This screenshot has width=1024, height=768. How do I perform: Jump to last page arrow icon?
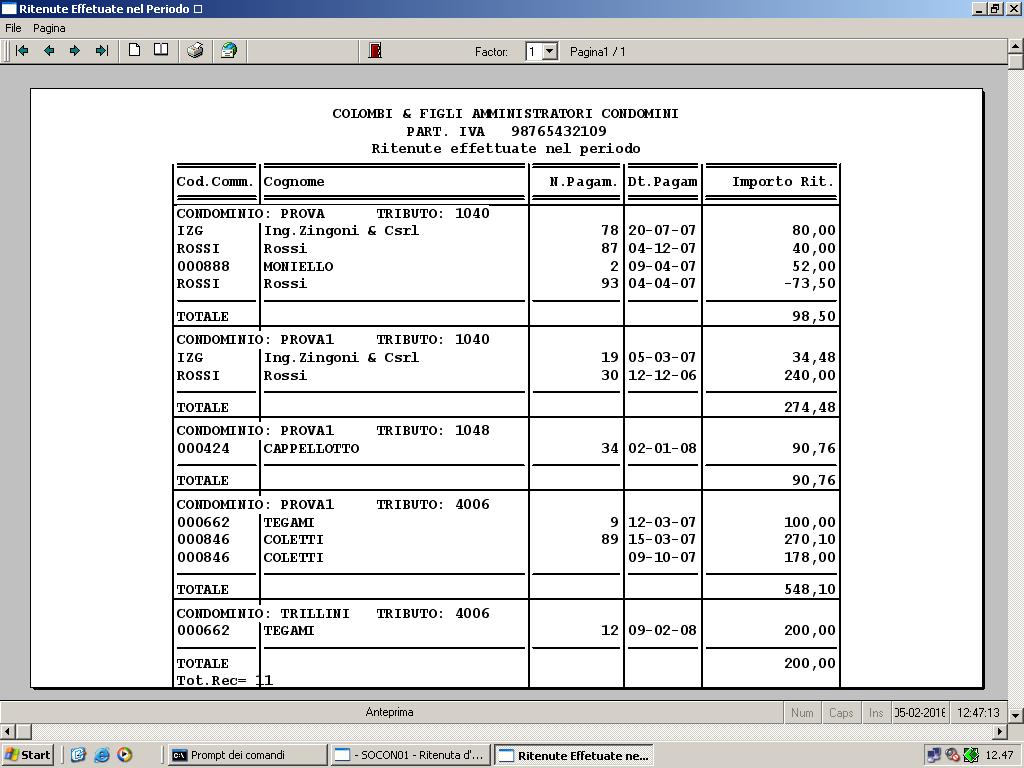(x=102, y=51)
